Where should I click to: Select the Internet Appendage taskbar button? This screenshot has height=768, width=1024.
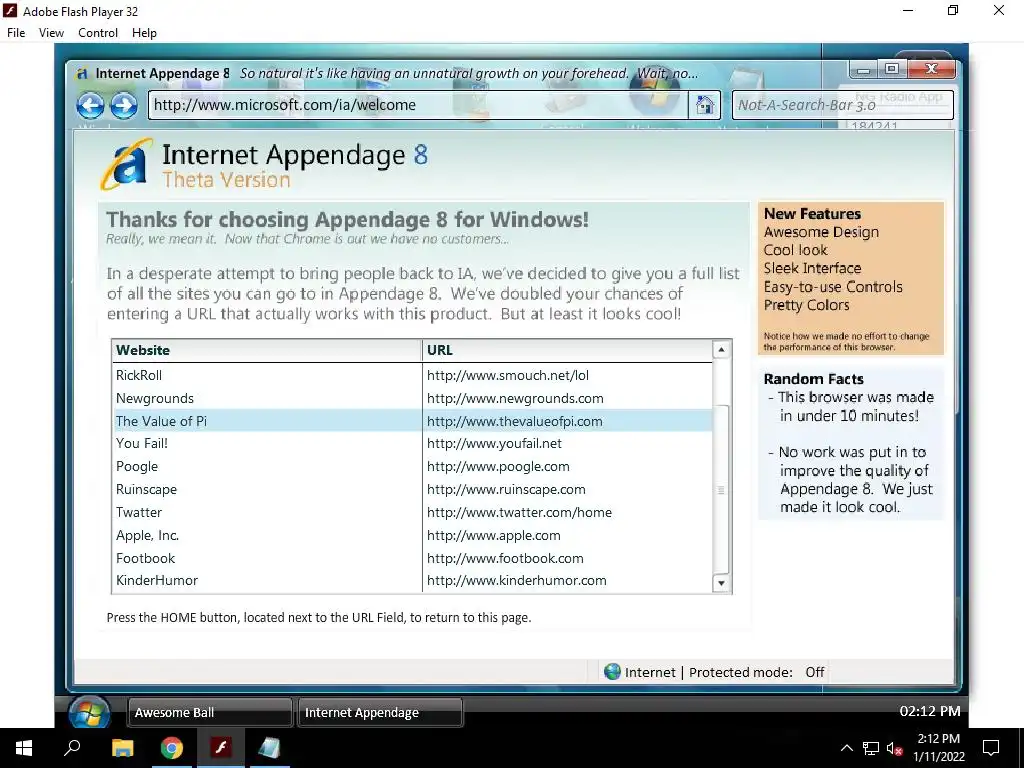click(380, 712)
